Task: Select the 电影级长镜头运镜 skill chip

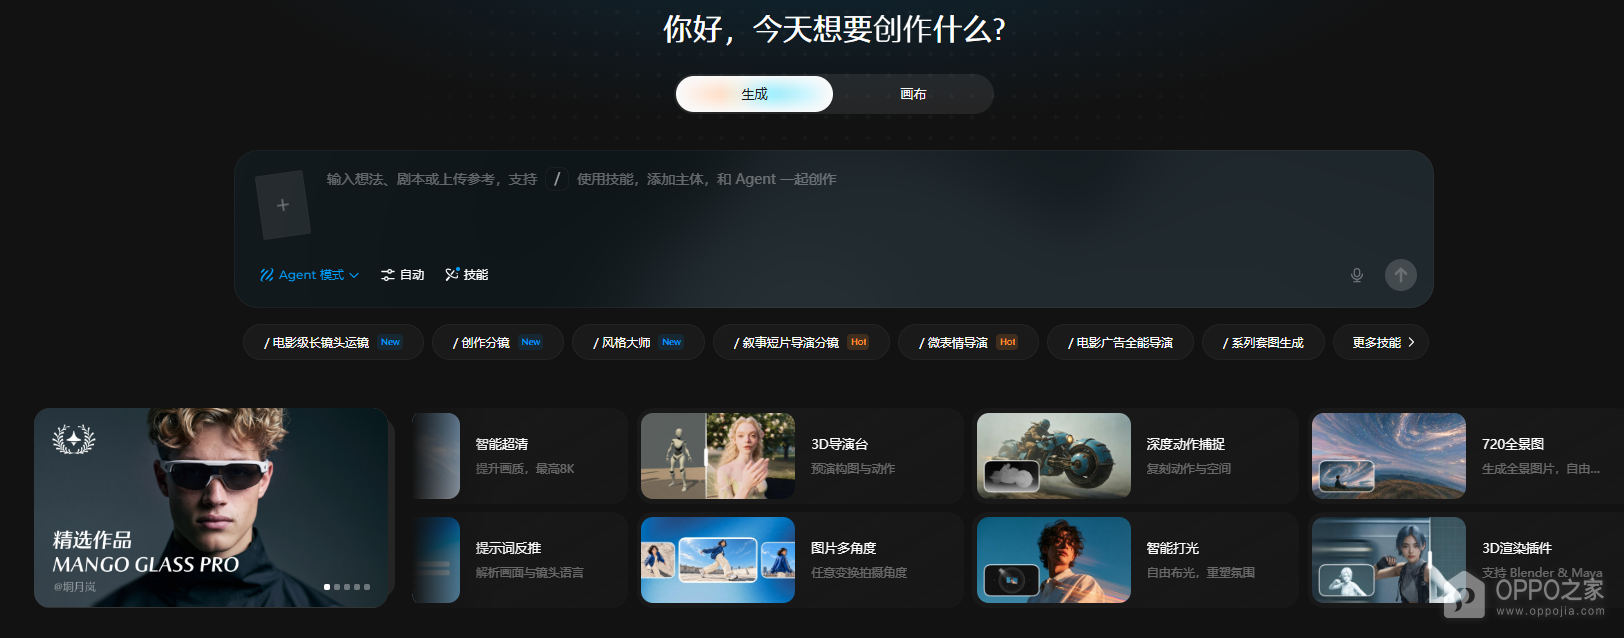Action: [333, 342]
